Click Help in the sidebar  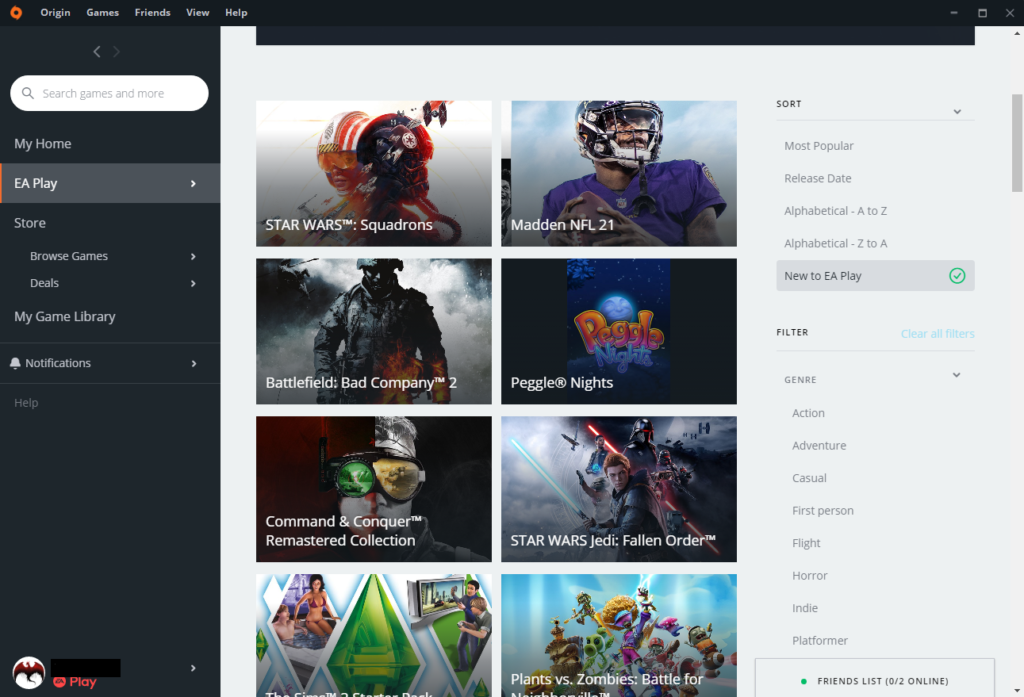(26, 403)
